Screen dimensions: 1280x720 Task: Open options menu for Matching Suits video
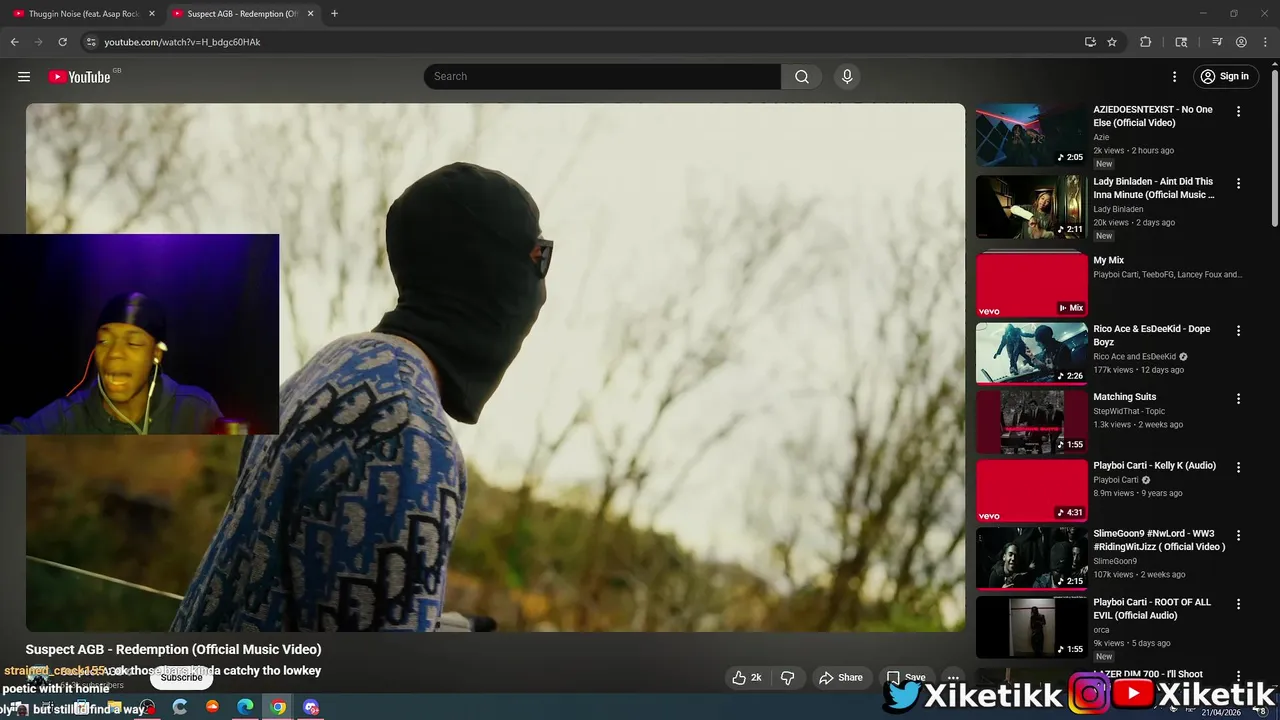(1238, 399)
